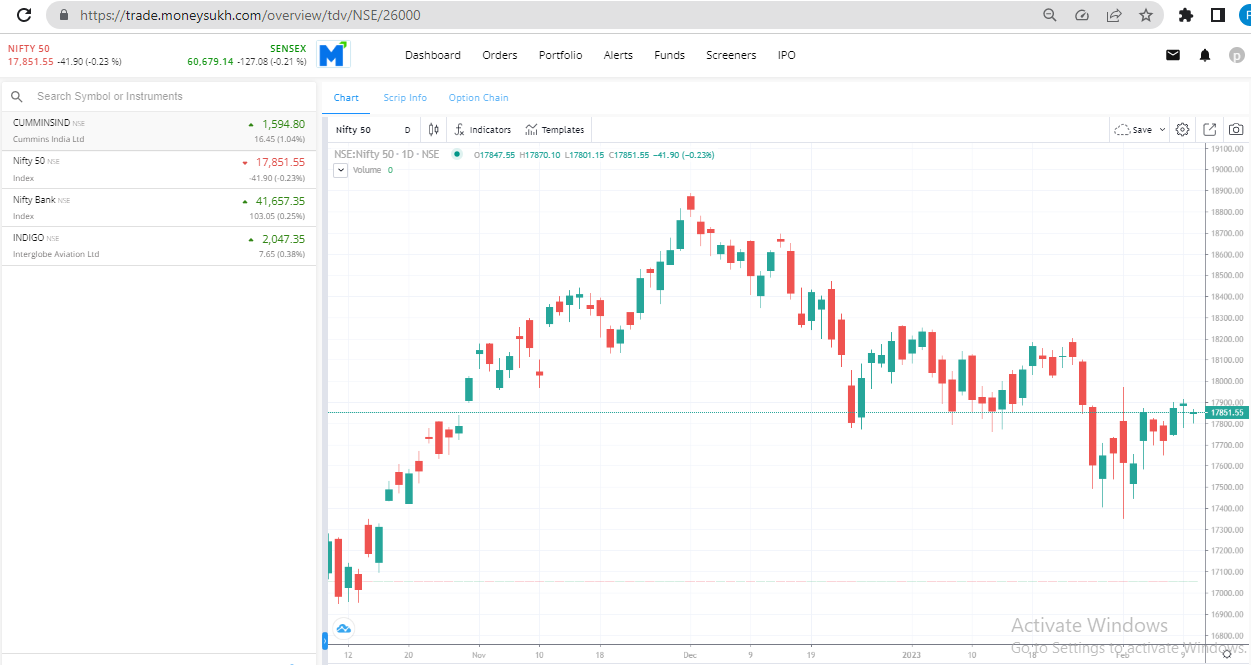Click the lock icon in the address bar

pos(64,16)
